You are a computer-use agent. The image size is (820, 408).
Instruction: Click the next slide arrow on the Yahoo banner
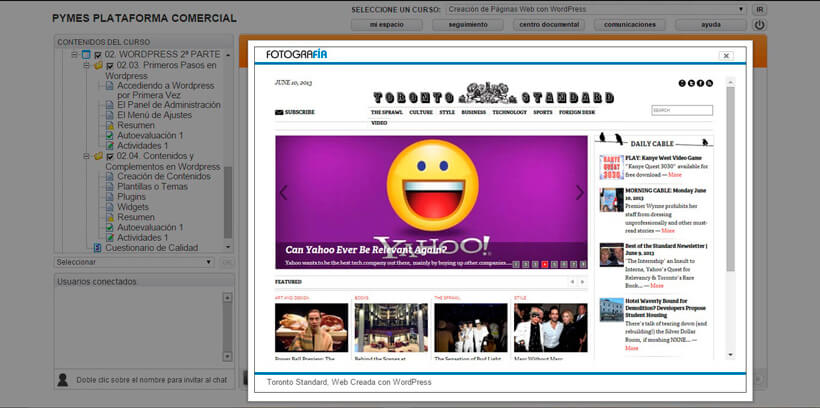coord(579,193)
